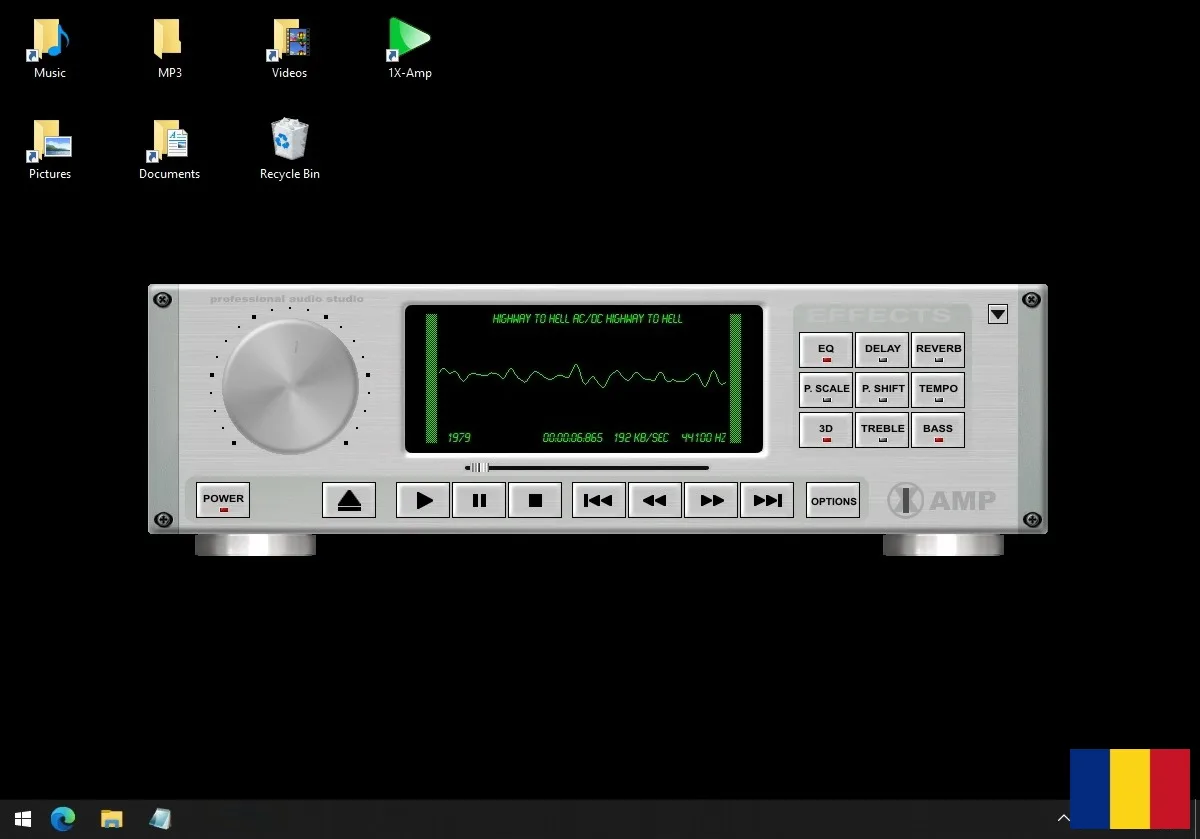Screen dimensions: 1200x839
Task: Turn on the DELAY effect
Action: [x=882, y=351]
